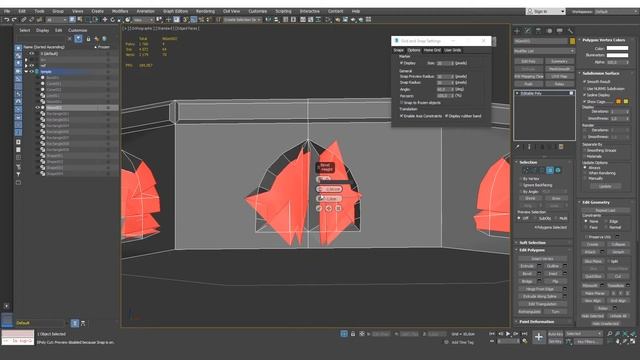Undo the last action in toolbar
Screen dimensions: 640x360
point(7,20)
